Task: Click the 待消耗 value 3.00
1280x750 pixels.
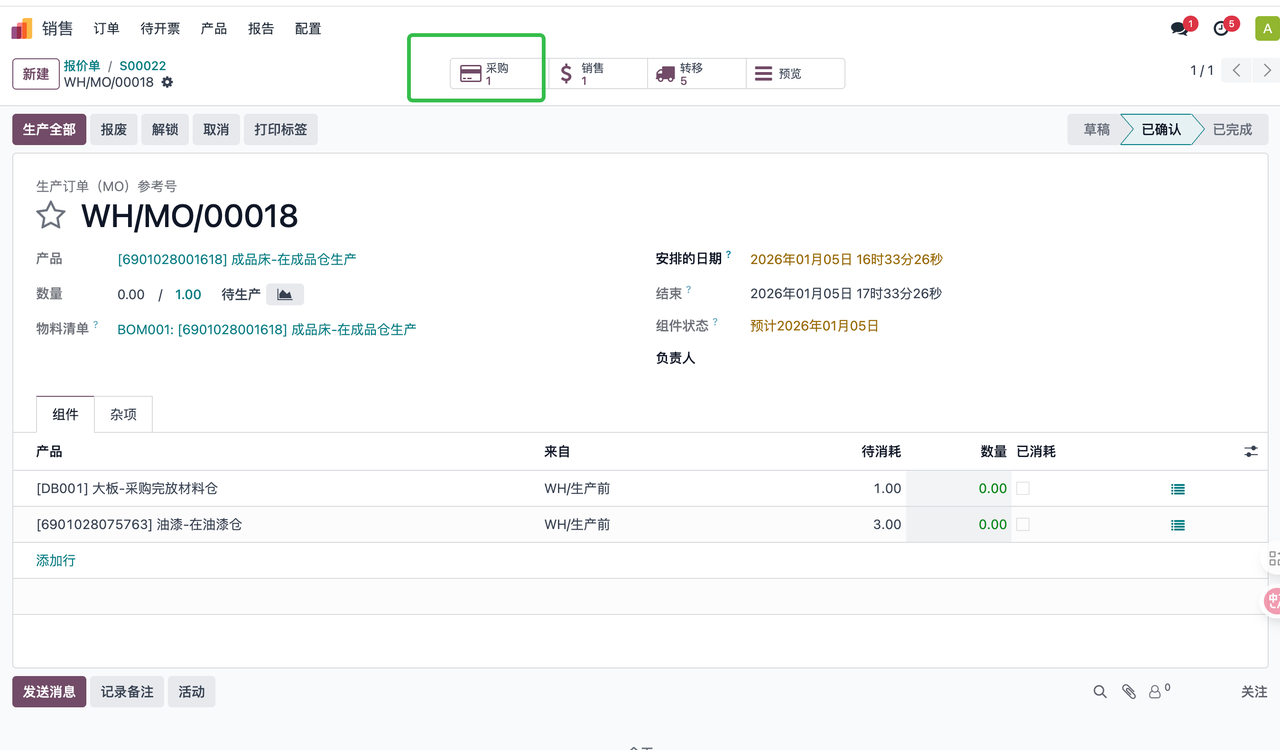Action: [887, 525]
